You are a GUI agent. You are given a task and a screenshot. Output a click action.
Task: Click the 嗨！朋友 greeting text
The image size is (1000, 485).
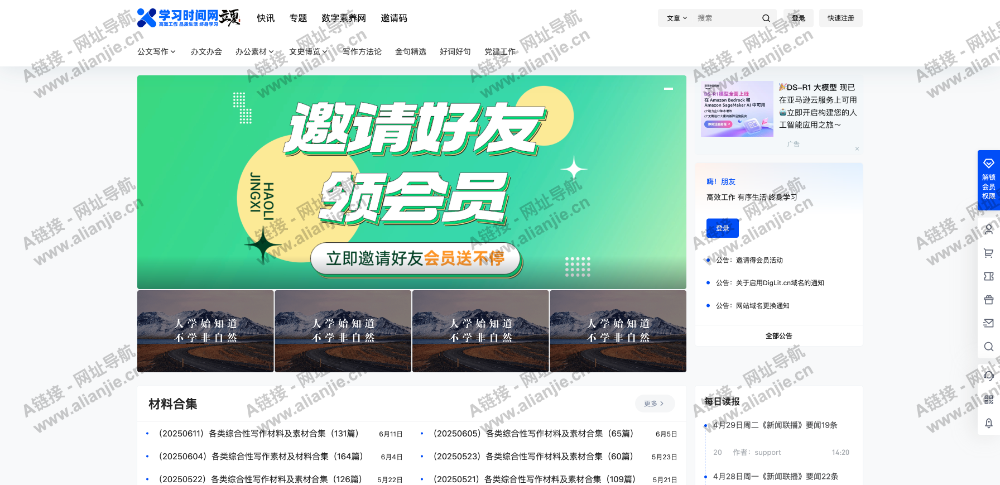tap(721, 182)
